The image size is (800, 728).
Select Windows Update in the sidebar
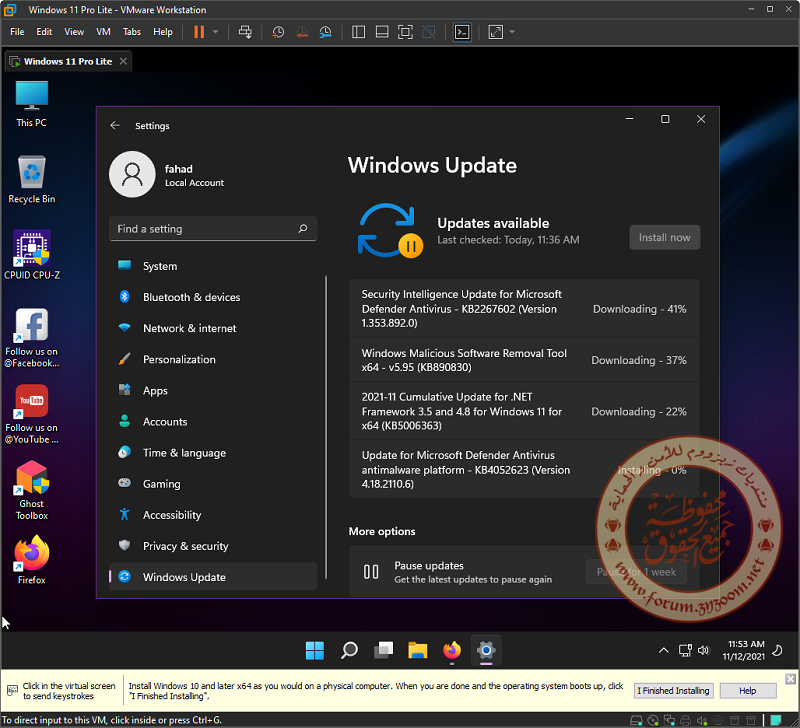click(213, 577)
